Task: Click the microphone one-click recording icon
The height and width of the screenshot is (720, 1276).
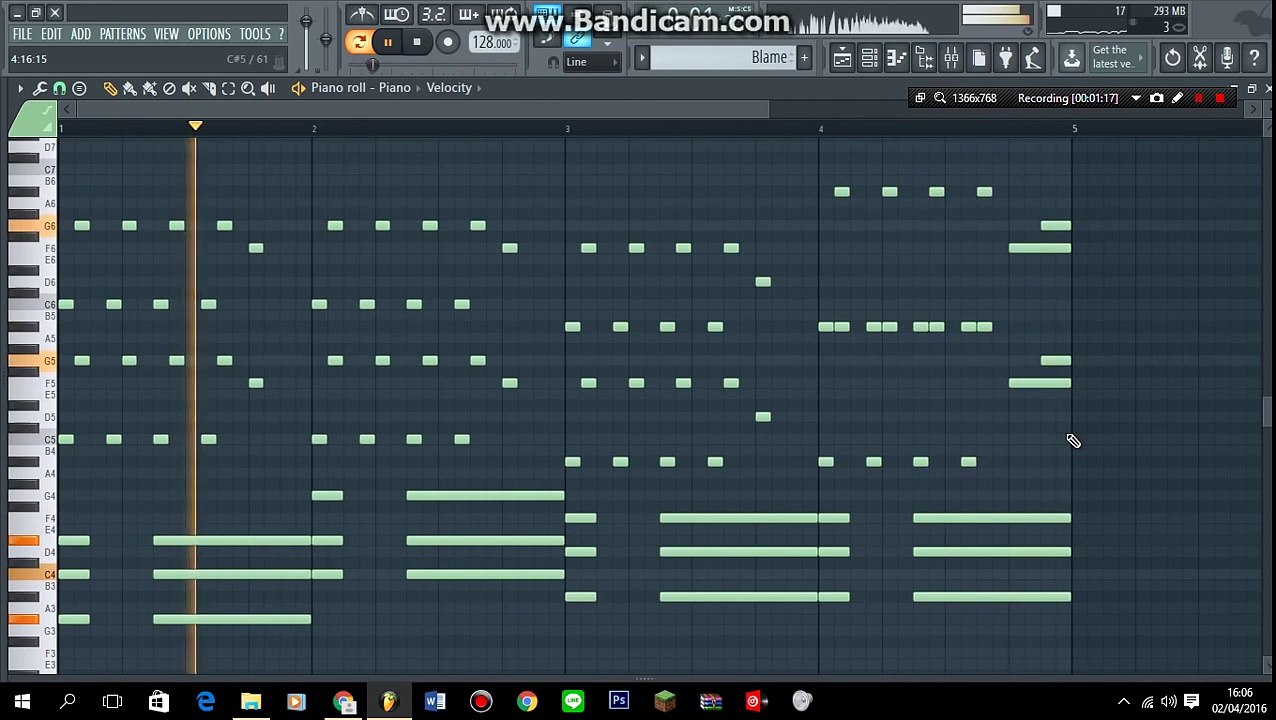Action: click(x=1227, y=59)
